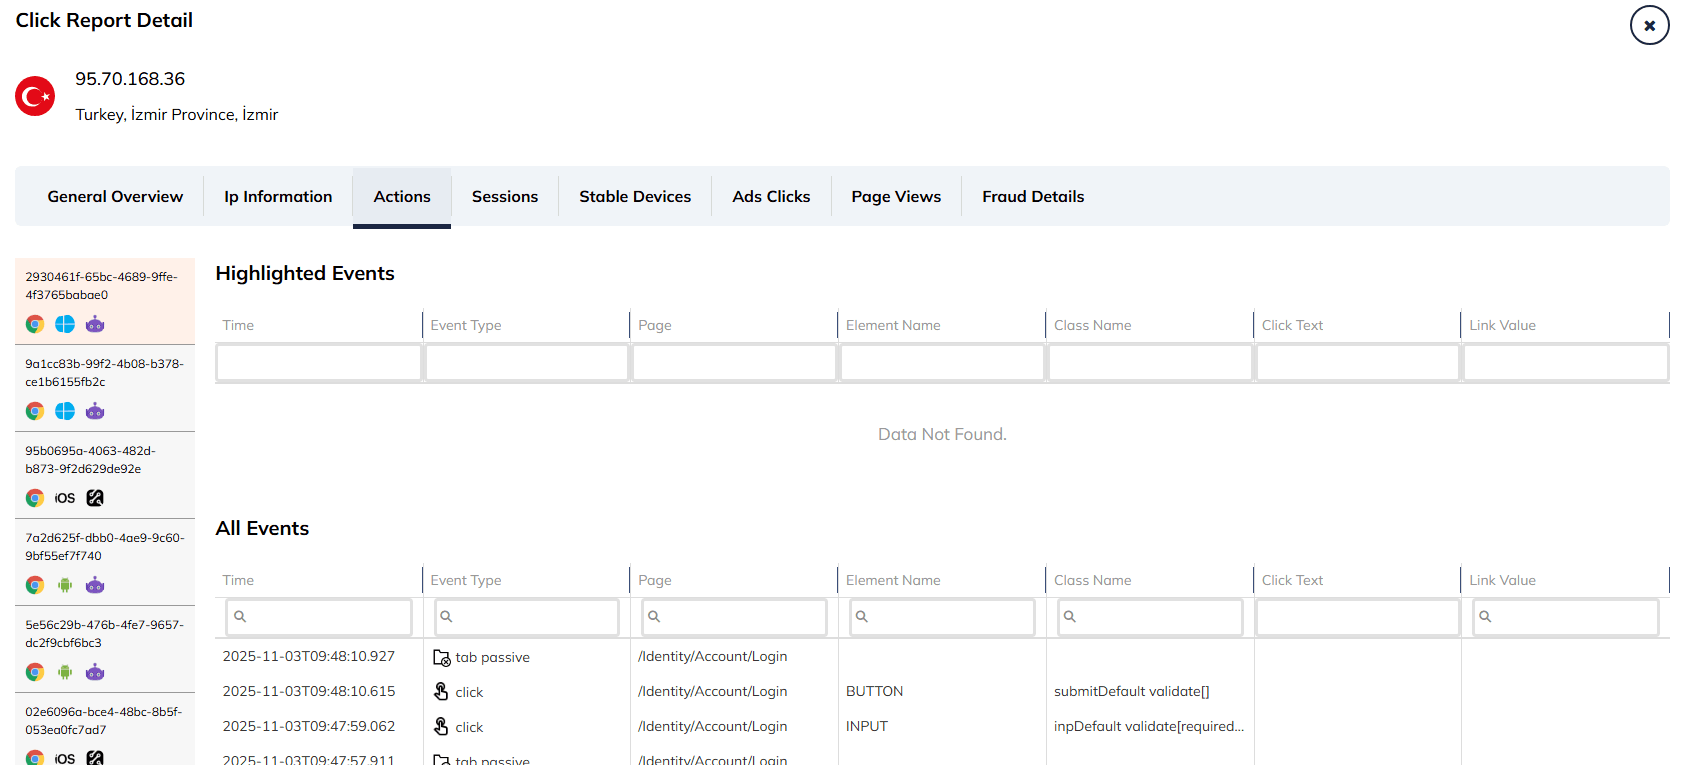This screenshot has height=765, width=1681.
Task: Click the Highlighted Events Event Type filter box
Action: click(x=527, y=362)
